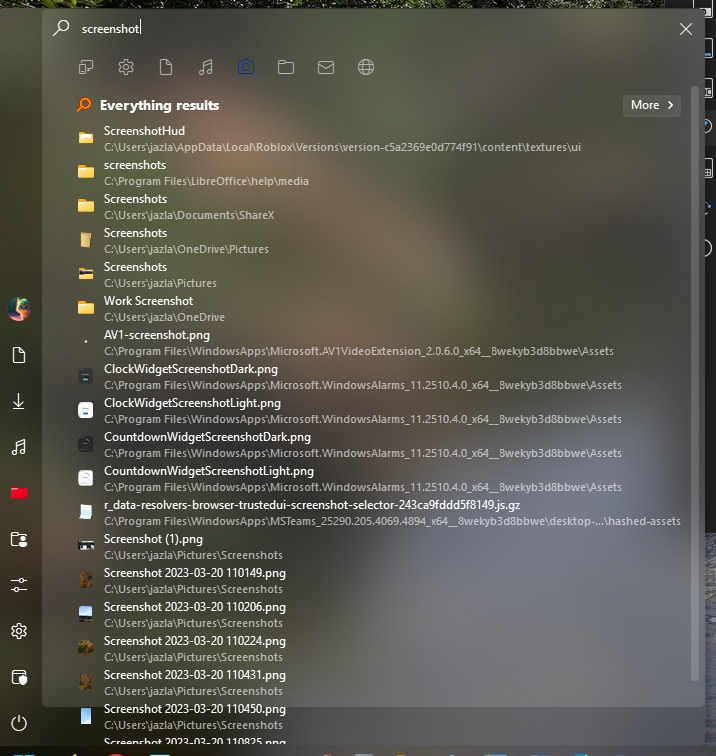
Task: Open the Downloads icon in sidebar
Action: pyautogui.click(x=18, y=401)
